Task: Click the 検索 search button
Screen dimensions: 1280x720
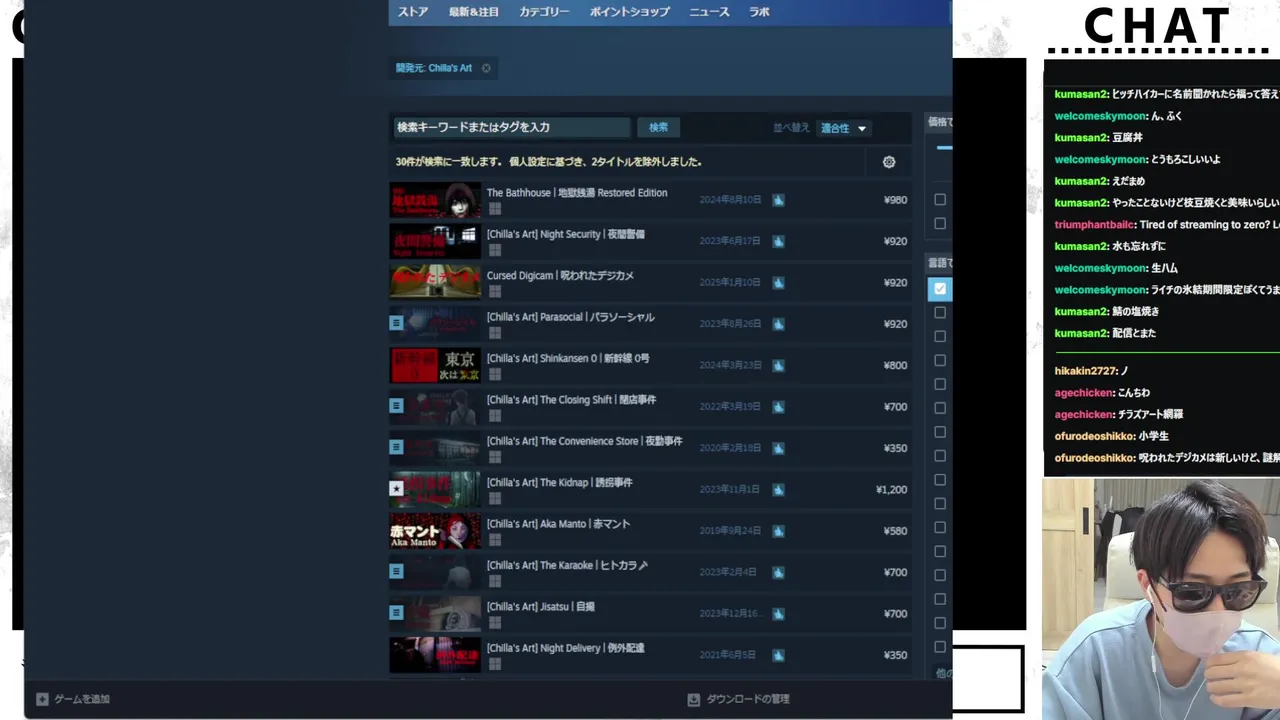Action: coord(658,127)
